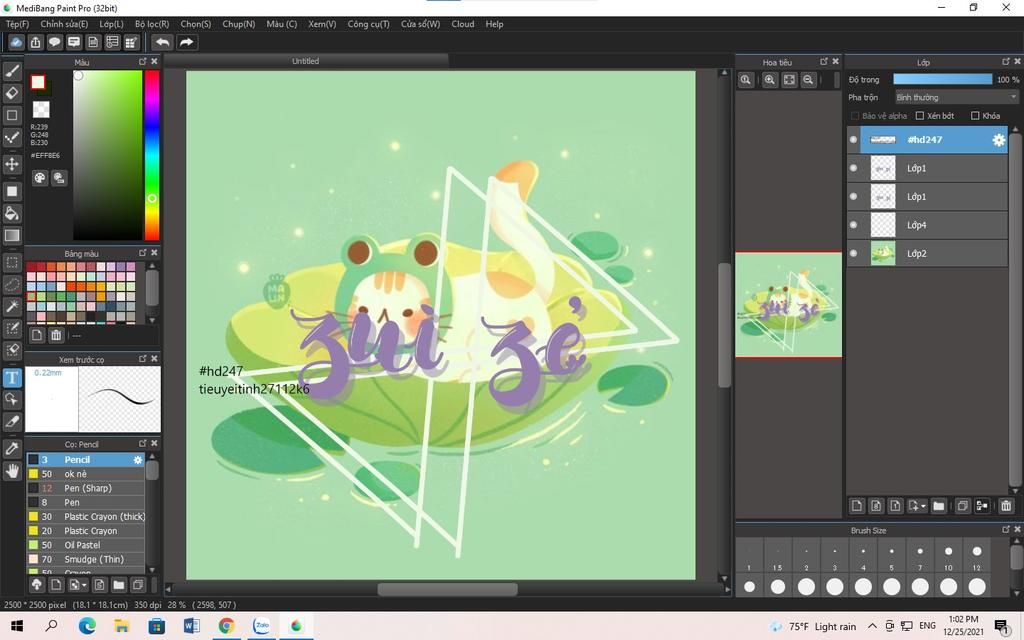Select the Eraser tool
The height and width of the screenshot is (640, 1024).
click(x=12, y=93)
